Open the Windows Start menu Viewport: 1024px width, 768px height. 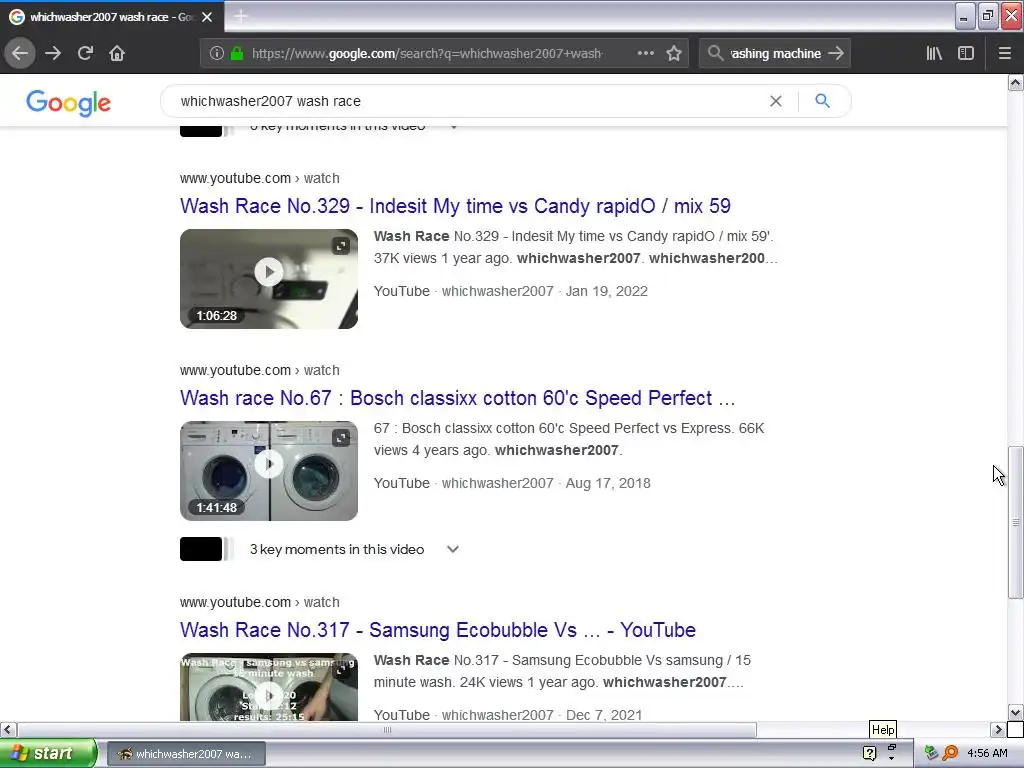(x=48, y=753)
